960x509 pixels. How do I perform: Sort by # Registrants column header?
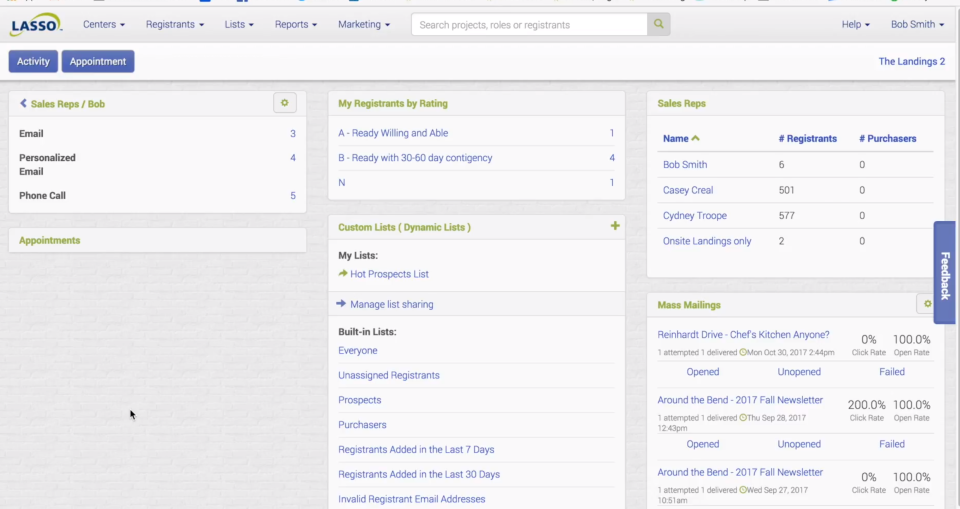click(808, 138)
